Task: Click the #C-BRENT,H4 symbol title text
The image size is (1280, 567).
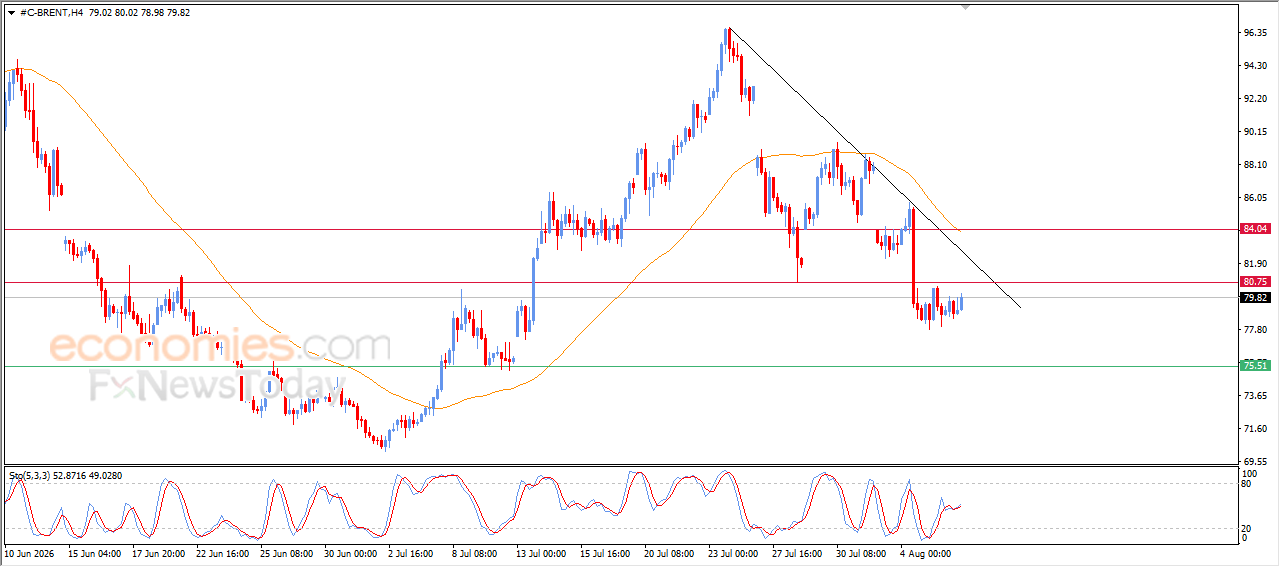Action: pos(50,12)
